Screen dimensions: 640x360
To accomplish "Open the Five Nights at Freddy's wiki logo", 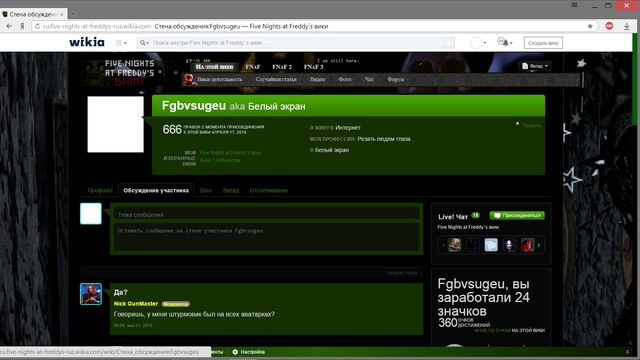I will pyautogui.click(x=130, y=73).
